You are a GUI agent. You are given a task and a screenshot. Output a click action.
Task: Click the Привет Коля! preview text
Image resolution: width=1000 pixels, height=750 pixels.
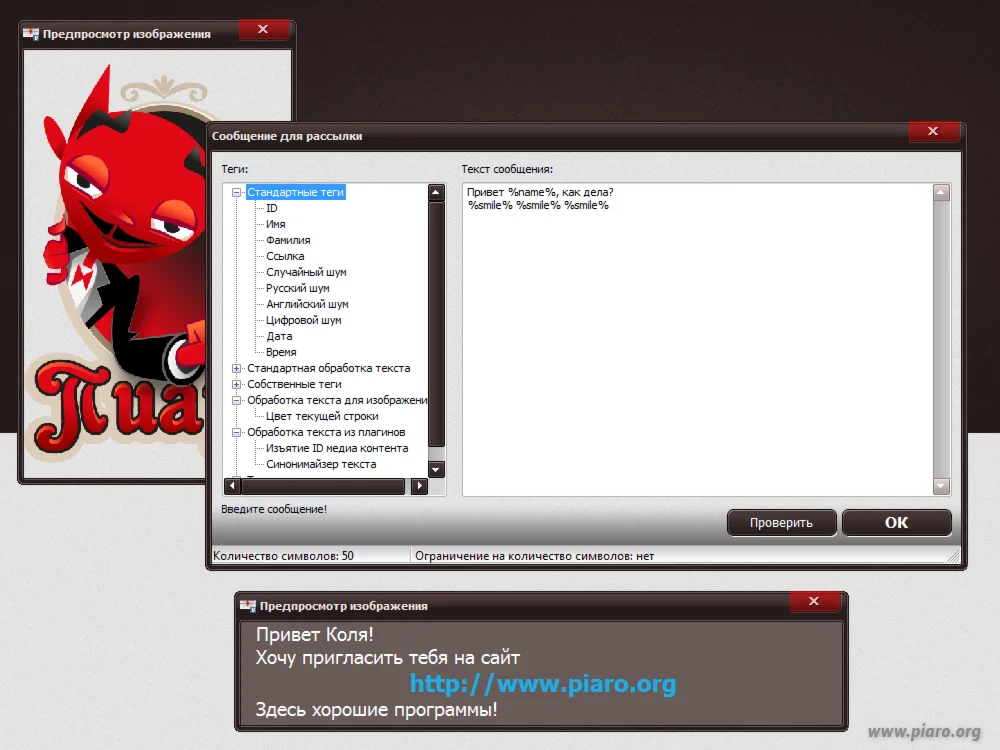pos(314,635)
